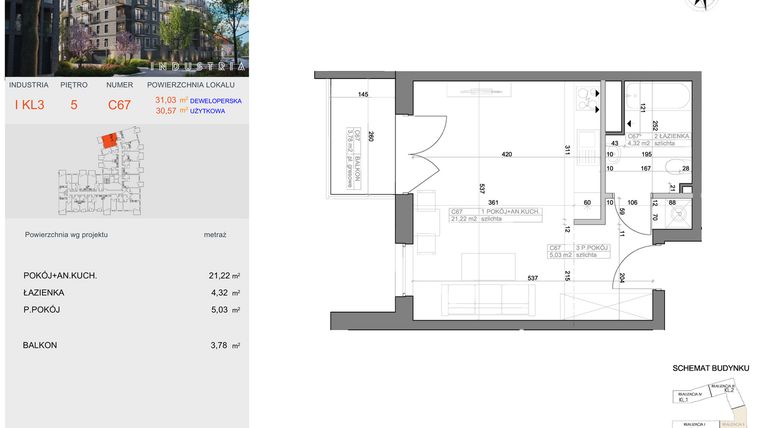The height and width of the screenshot is (428, 760).
Task: Select the orange highlighted unit on floor map
Action: coord(108,140)
